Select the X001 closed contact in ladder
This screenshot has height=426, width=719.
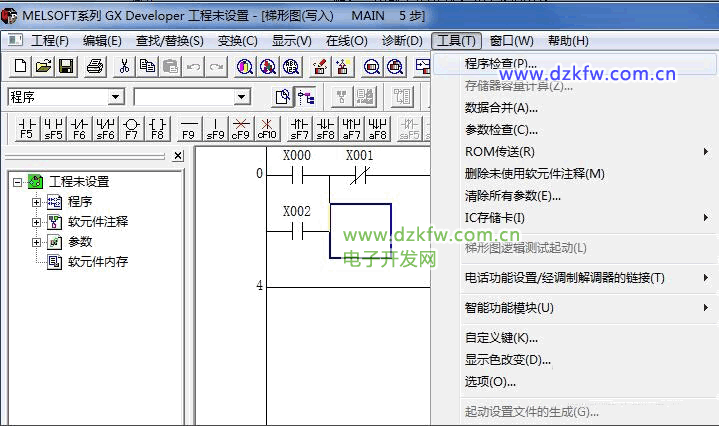pyautogui.click(x=360, y=175)
